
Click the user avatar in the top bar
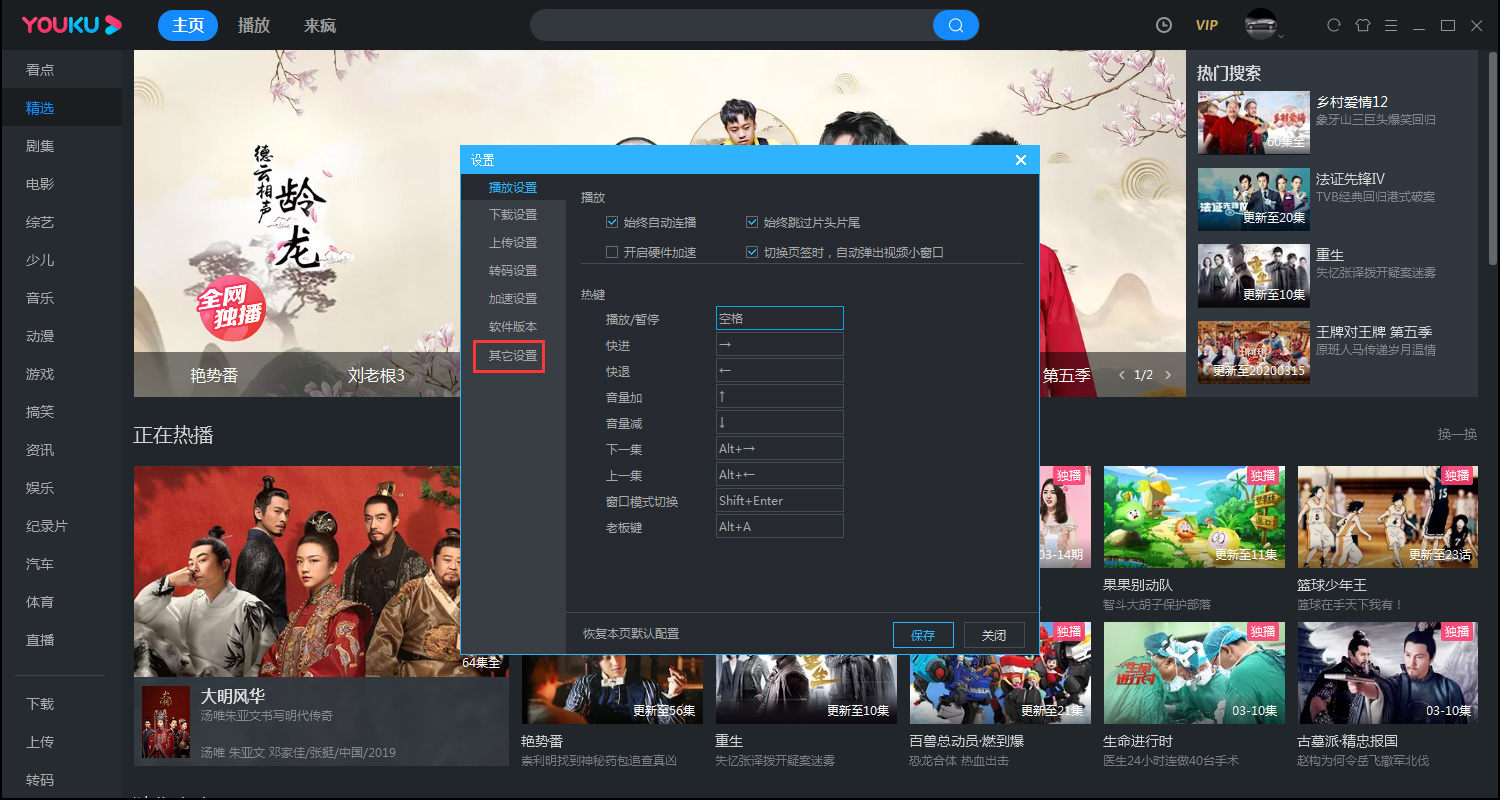coord(1258,24)
